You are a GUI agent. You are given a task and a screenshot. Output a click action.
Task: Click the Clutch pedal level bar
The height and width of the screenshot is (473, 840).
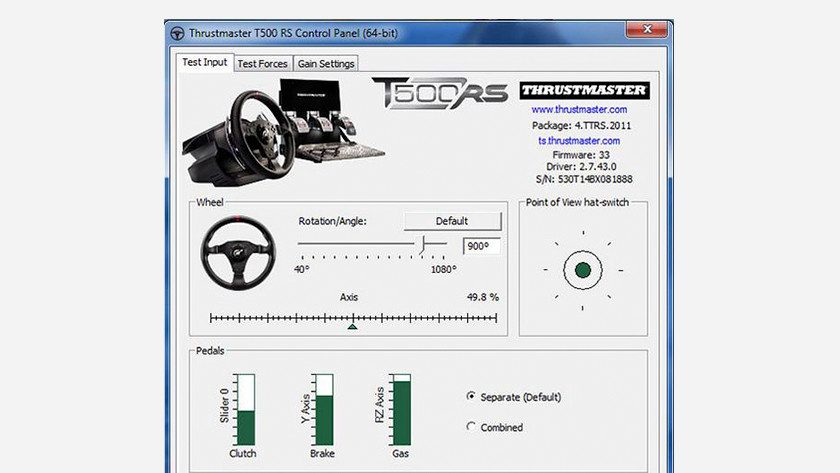[246, 410]
